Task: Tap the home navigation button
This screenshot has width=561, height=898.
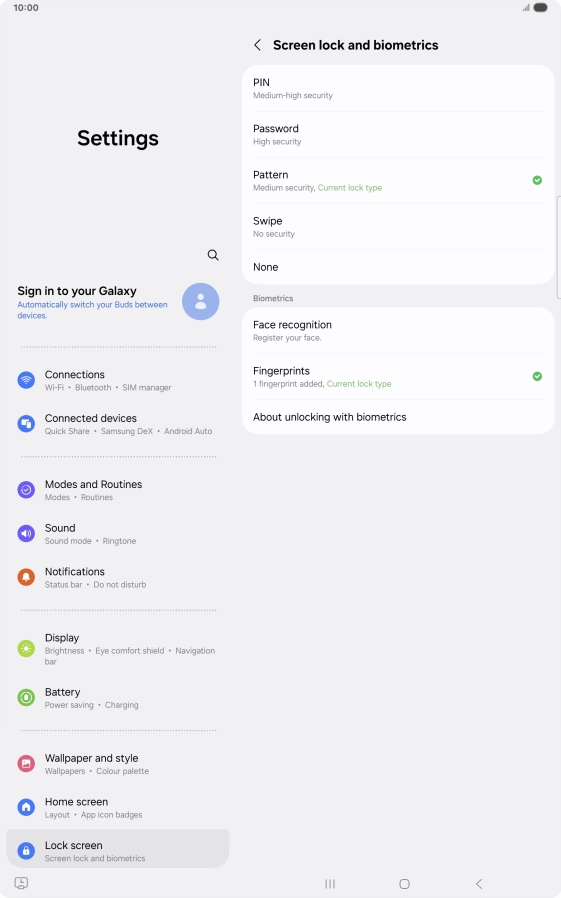Action: (404, 884)
